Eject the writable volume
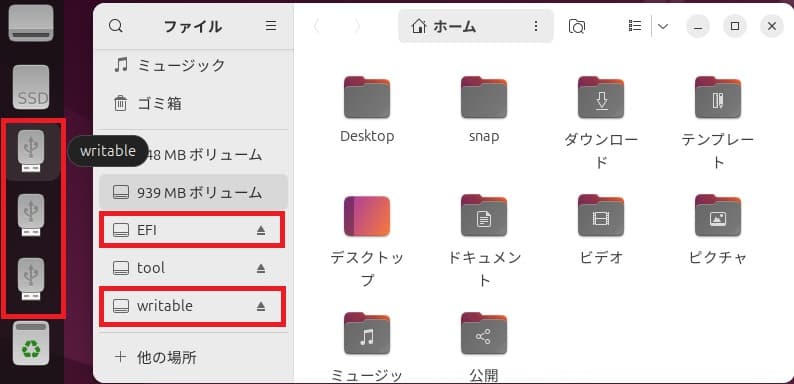Viewport: 794px width, 384px height. pyautogui.click(x=261, y=306)
